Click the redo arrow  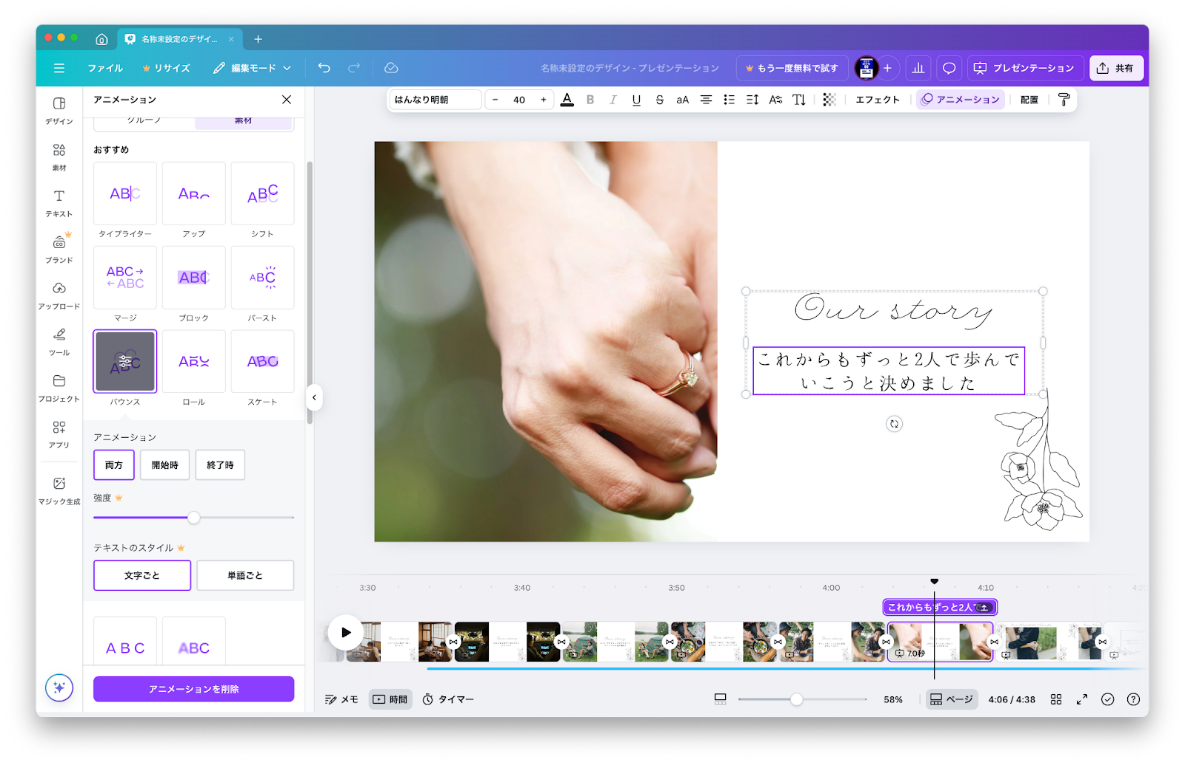(x=354, y=68)
